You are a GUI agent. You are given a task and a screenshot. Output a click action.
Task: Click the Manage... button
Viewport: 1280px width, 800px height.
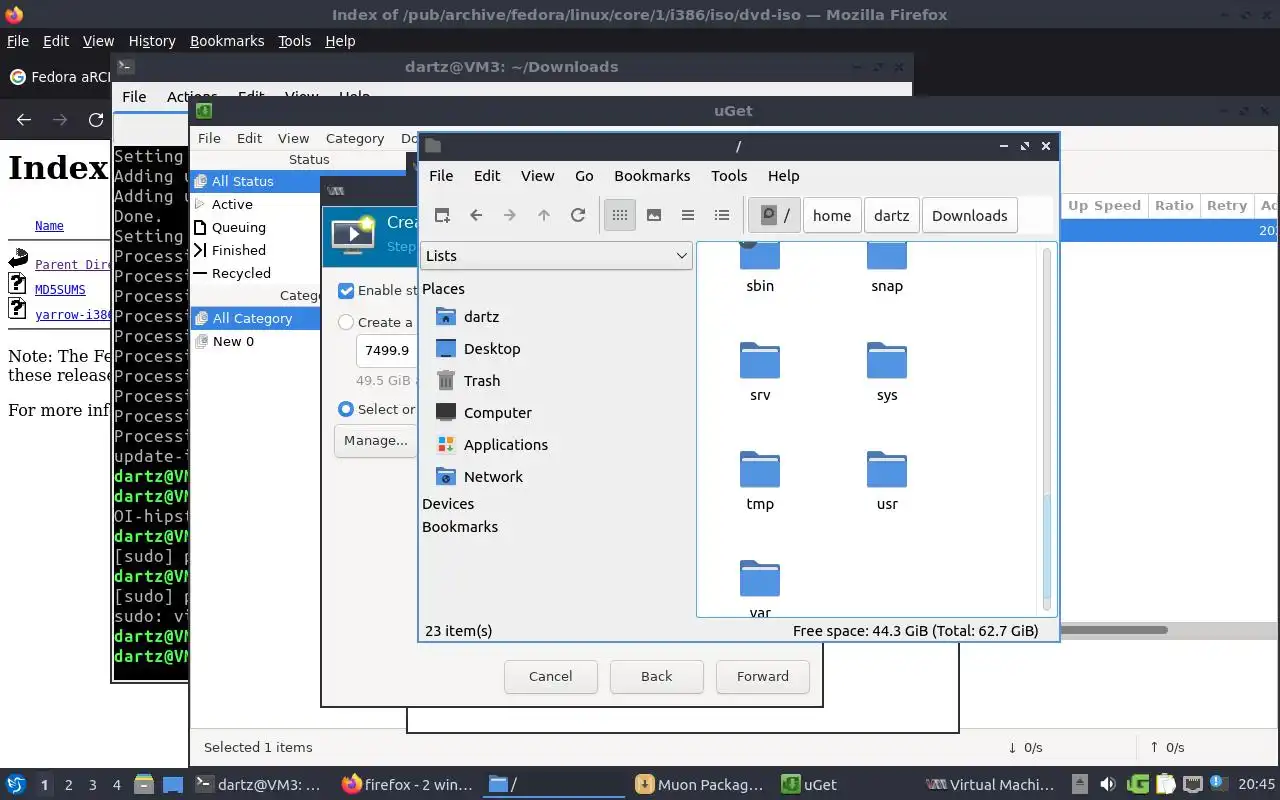pos(376,441)
